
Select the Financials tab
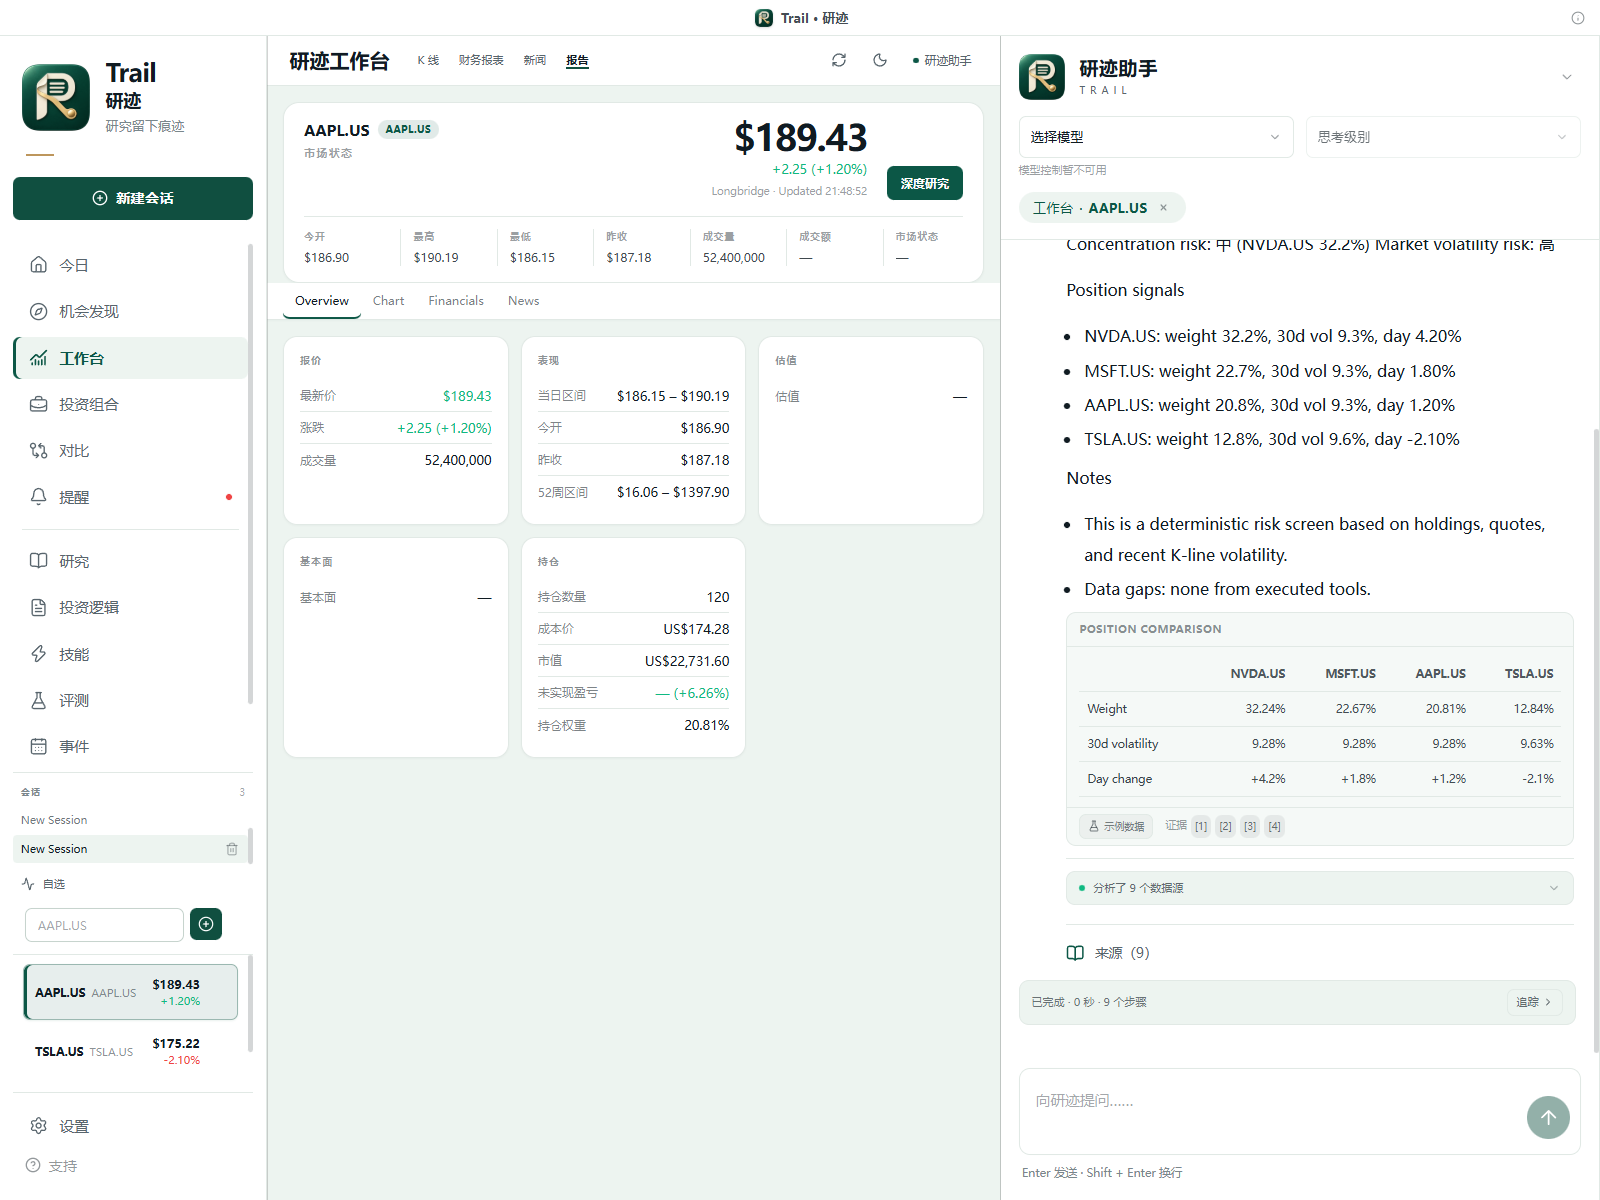coord(456,301)
